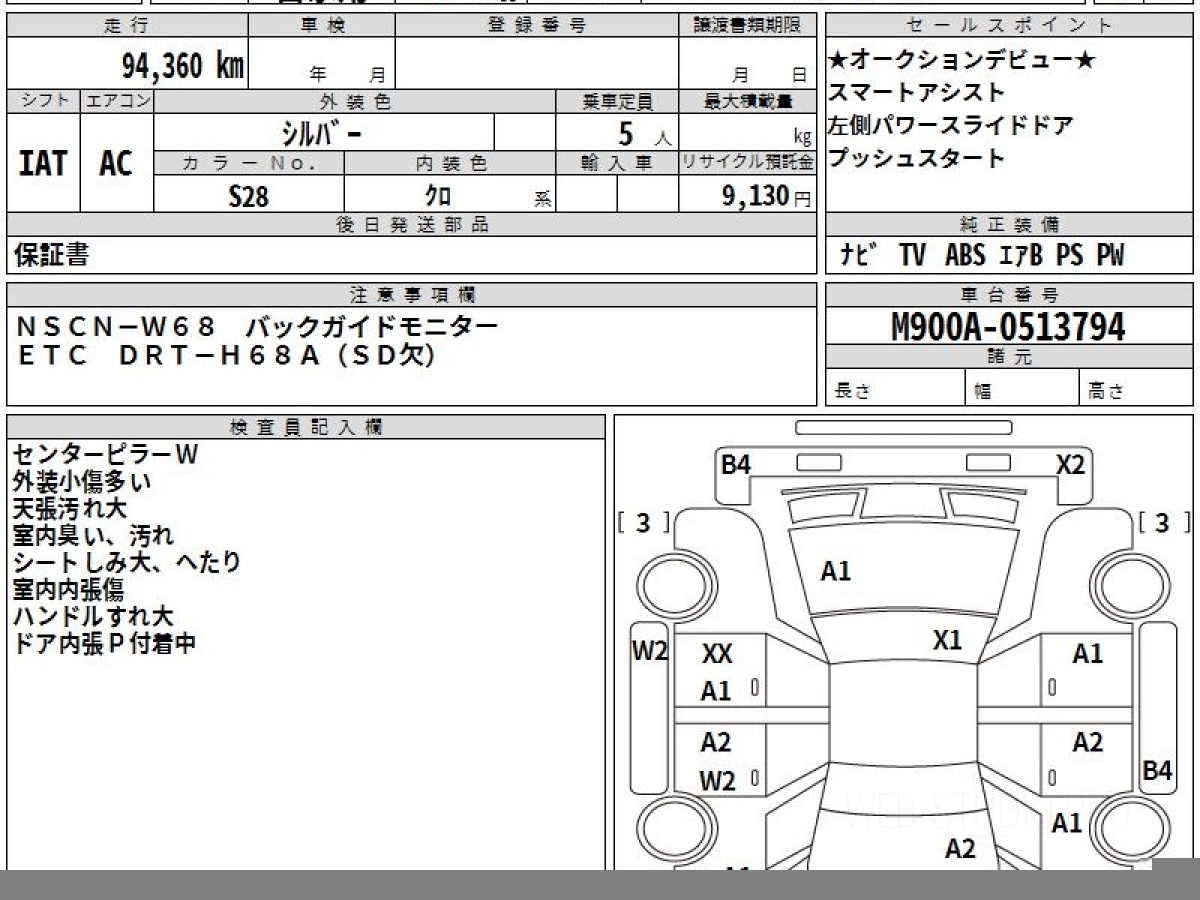Click the 左側パワースライドドア line

(951, 126)
